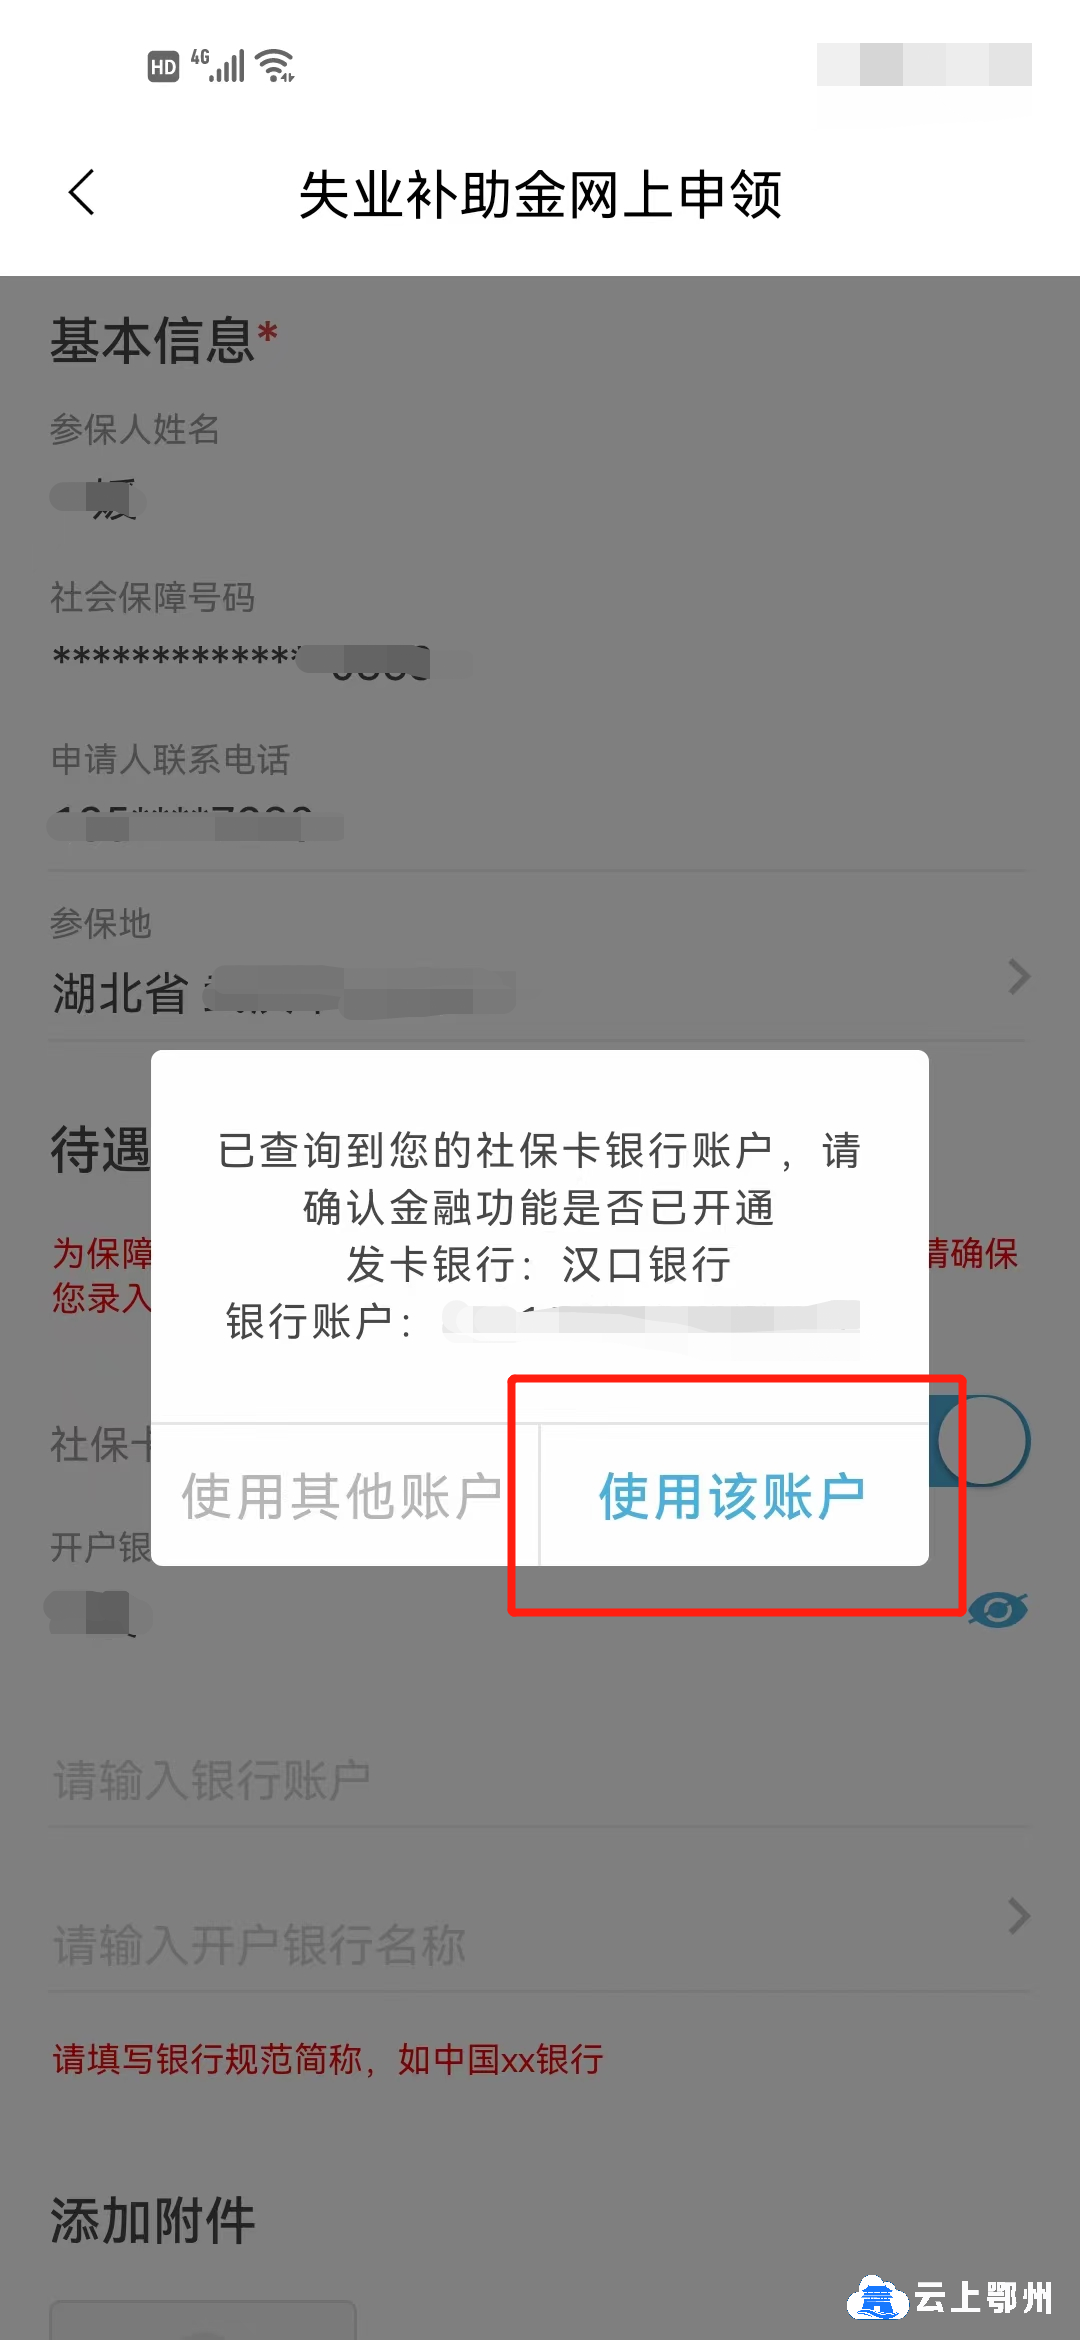Go back using the header arrow
This screenshot has width=1080, height=2340.
click(x=82, y=193)
